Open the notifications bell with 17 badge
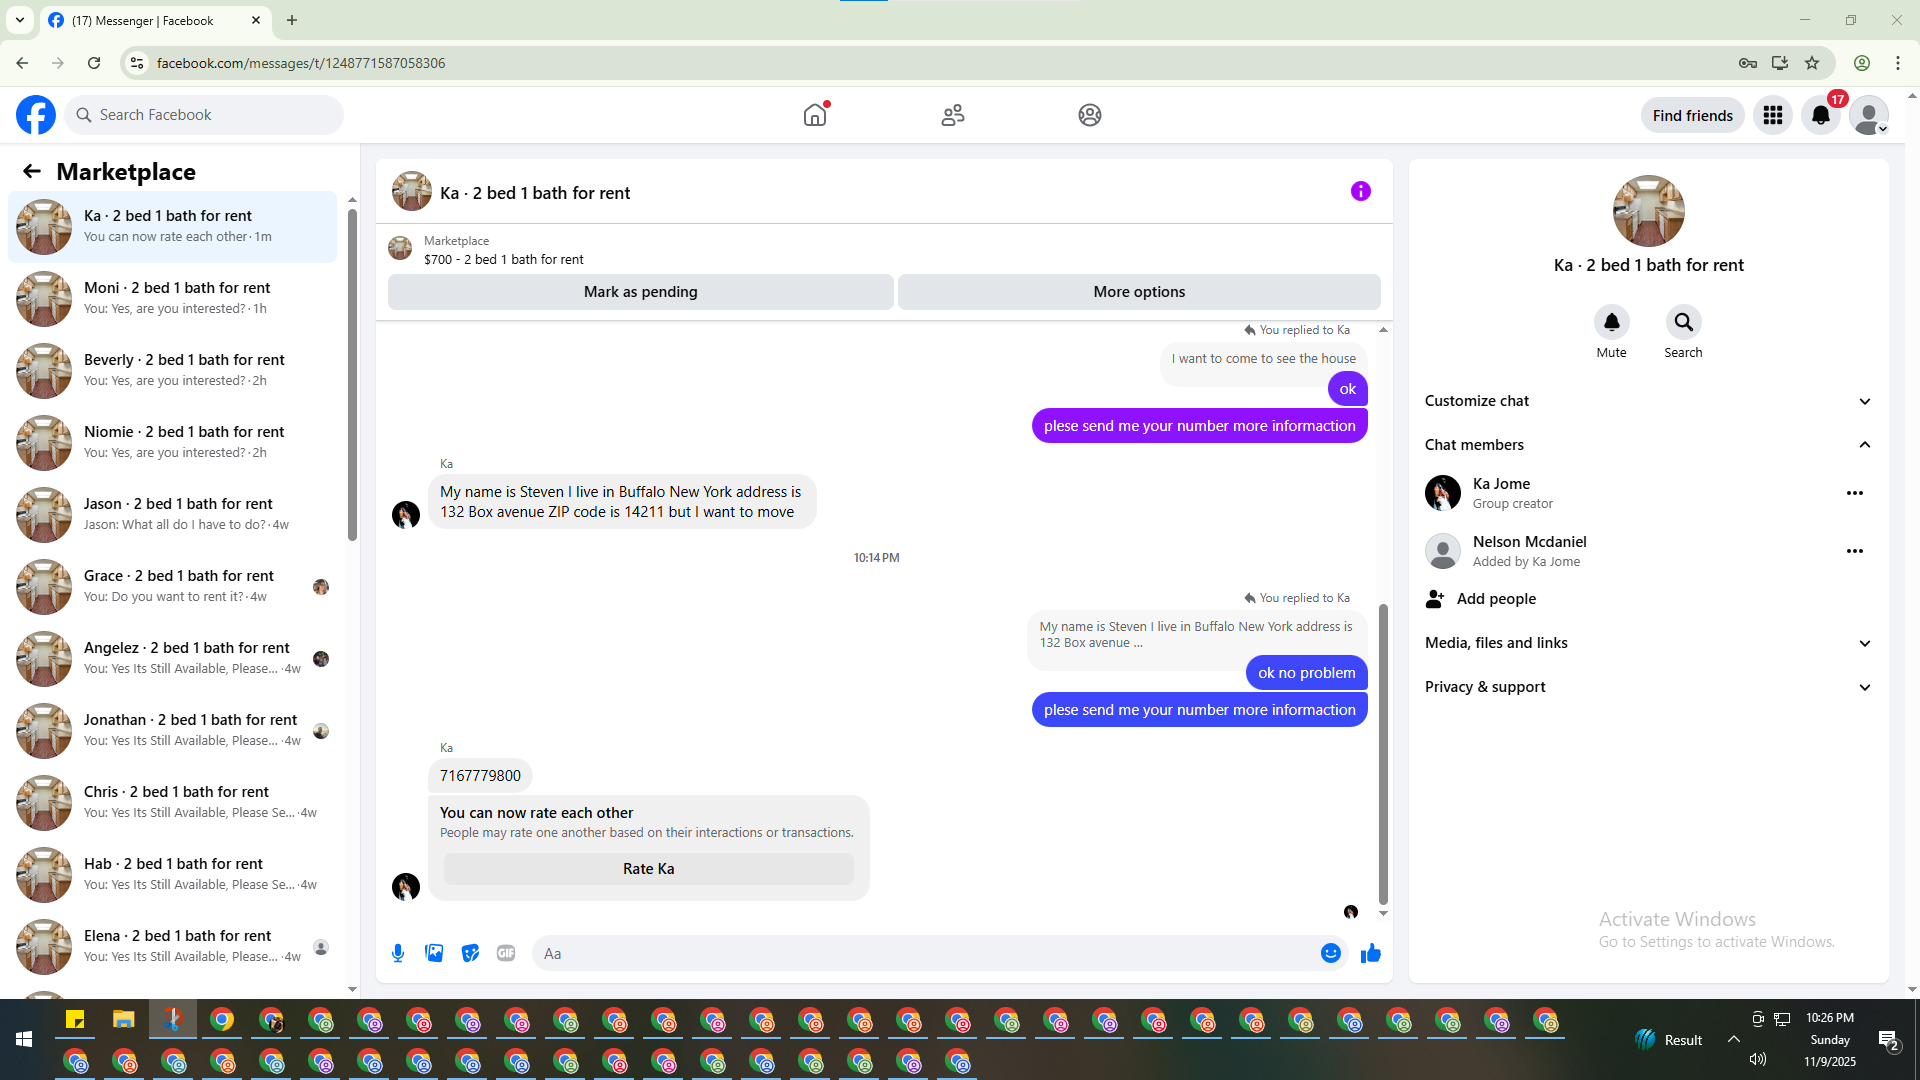Image resolution: width=1920 pixels, height=1080 pixels. click(1821, 115)
